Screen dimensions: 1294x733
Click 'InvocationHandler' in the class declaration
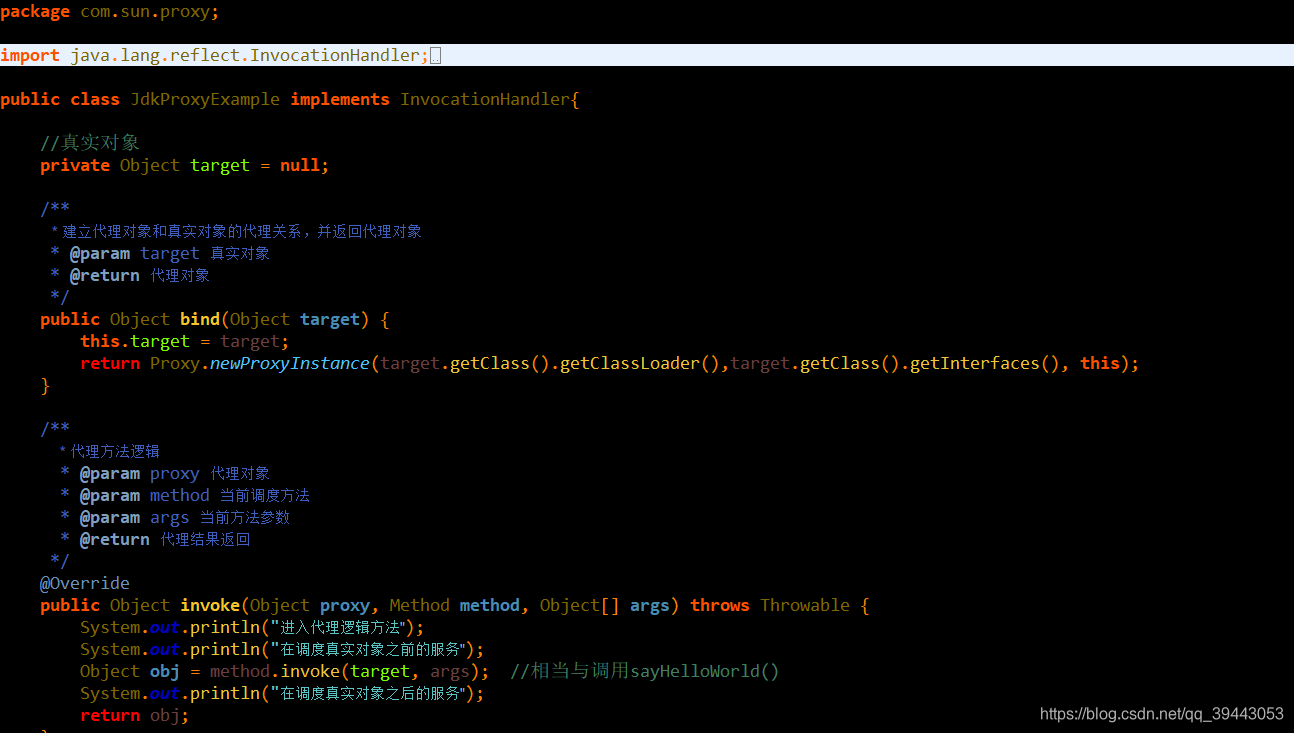[485, 99]
